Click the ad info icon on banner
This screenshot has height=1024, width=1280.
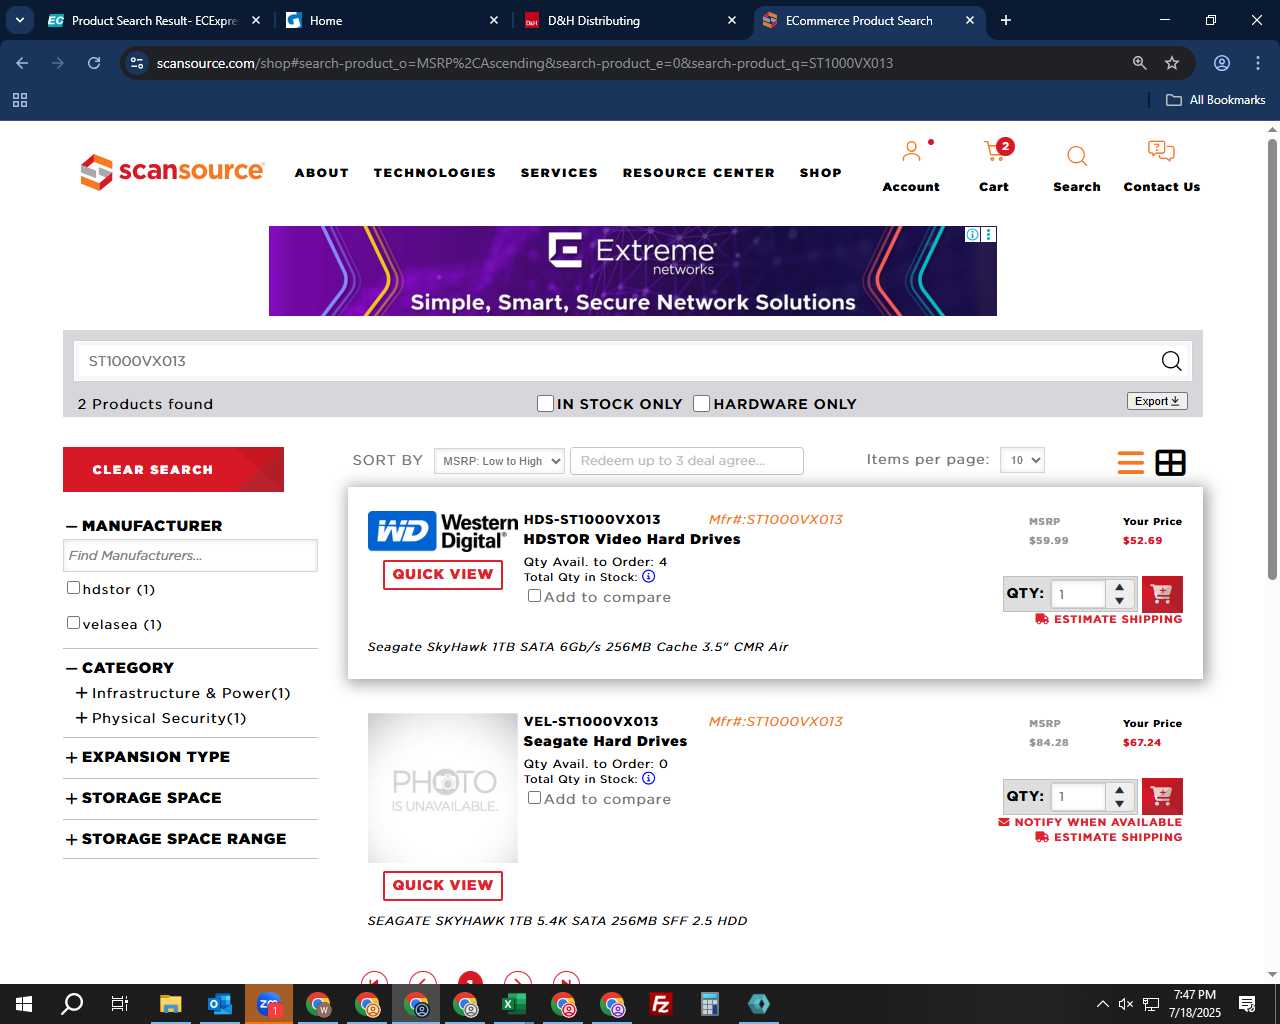pos(972,234)
